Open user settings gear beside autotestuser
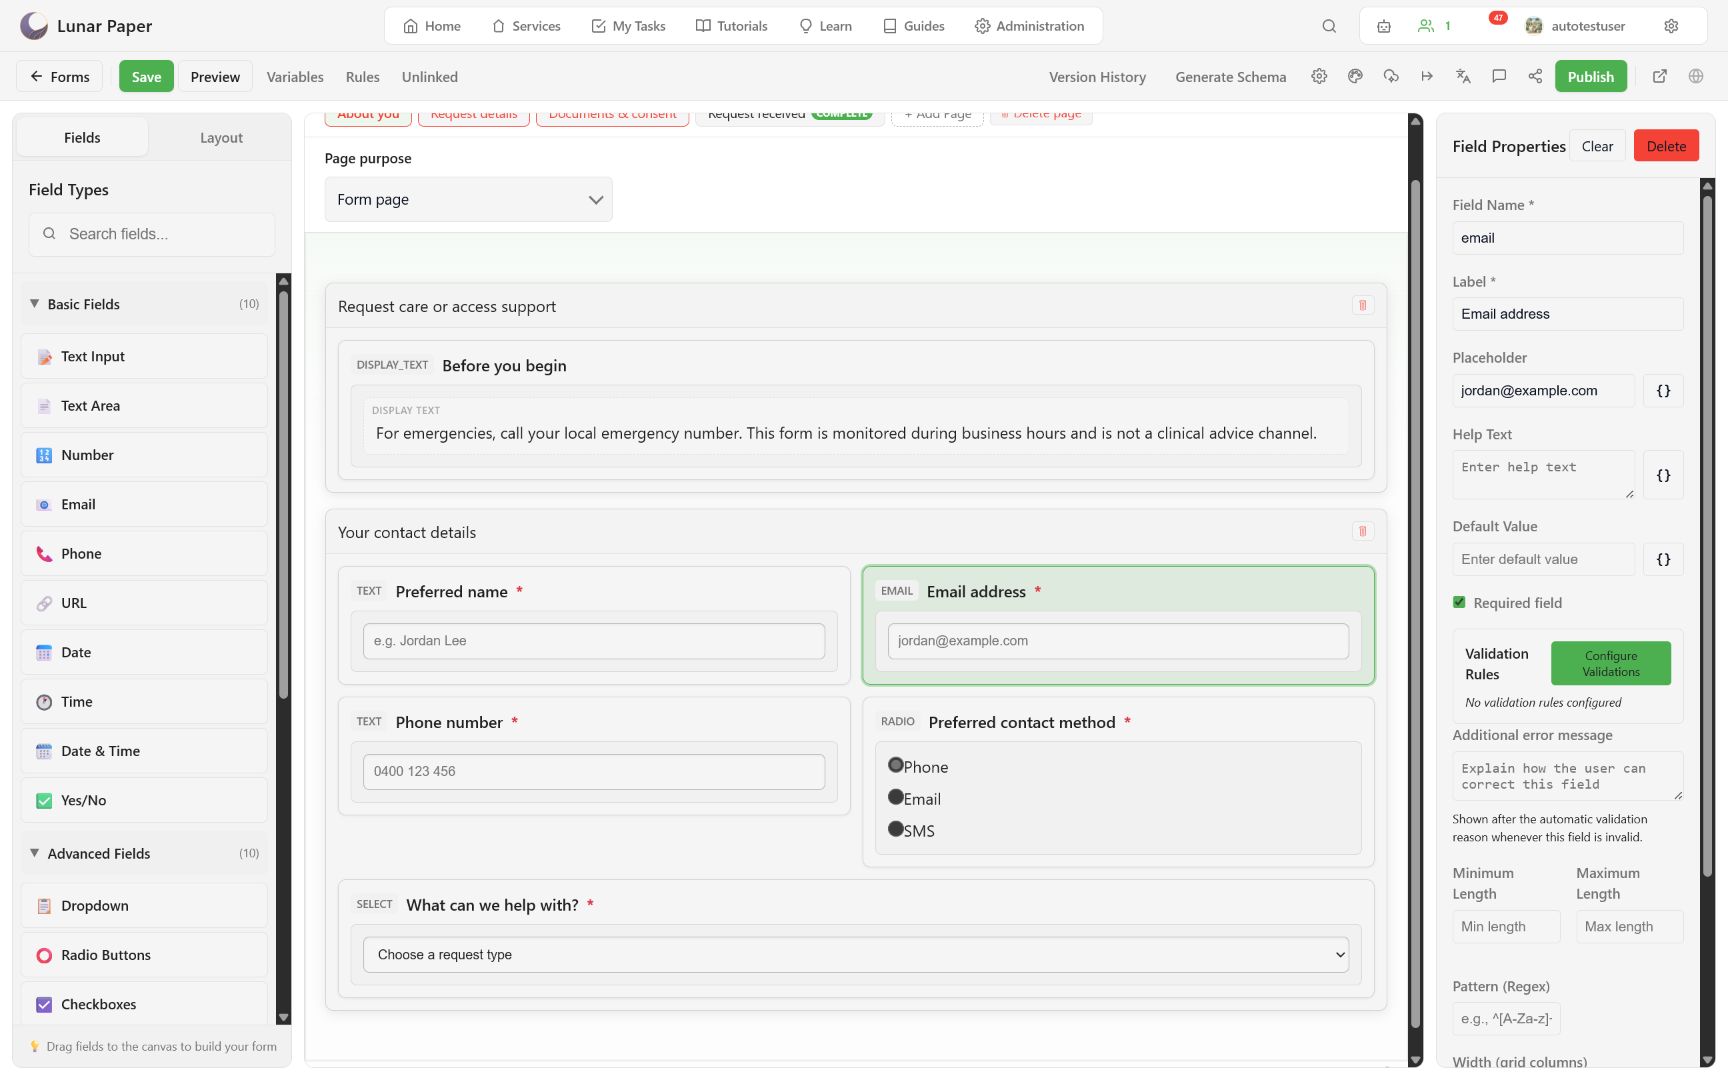 (x=1671, y=26)
